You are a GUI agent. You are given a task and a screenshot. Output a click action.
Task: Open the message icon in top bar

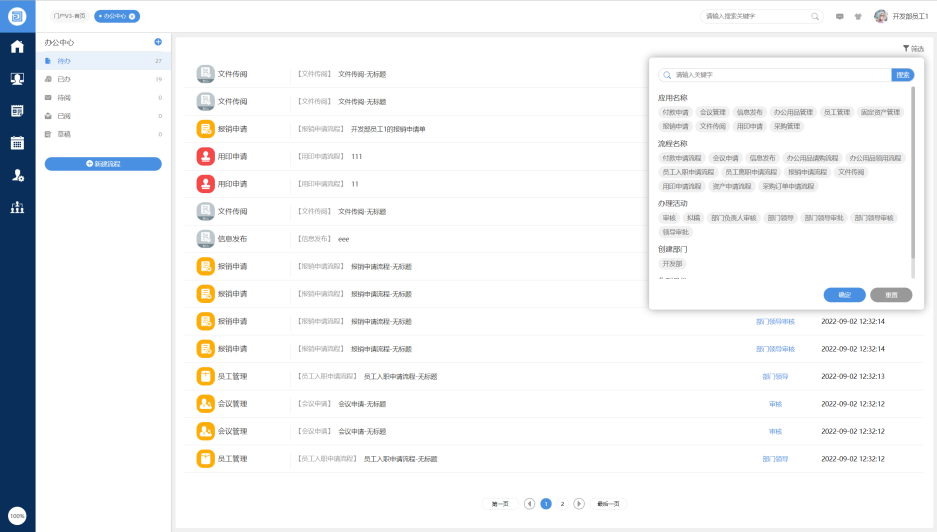click(839, 16)
